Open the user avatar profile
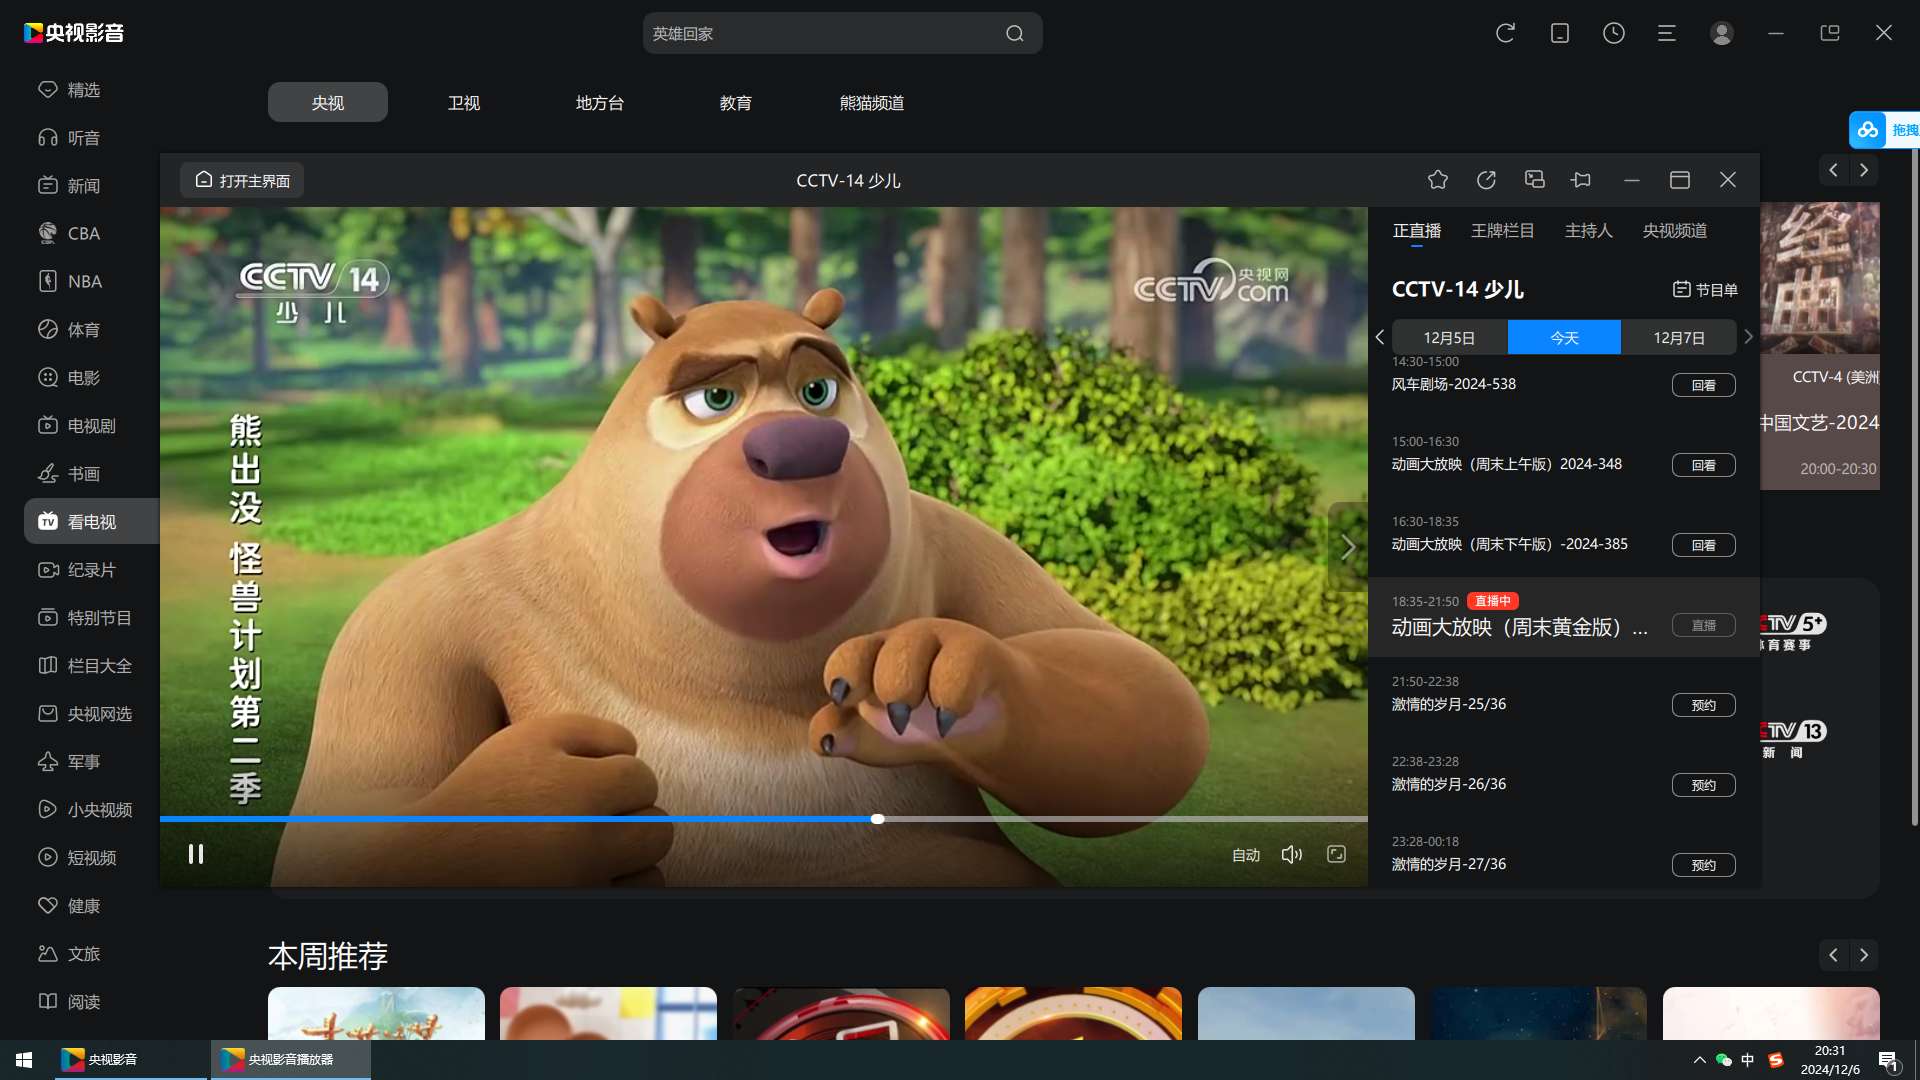The width and height of the screenshot is (1920, 1080). pos(1721,33)
